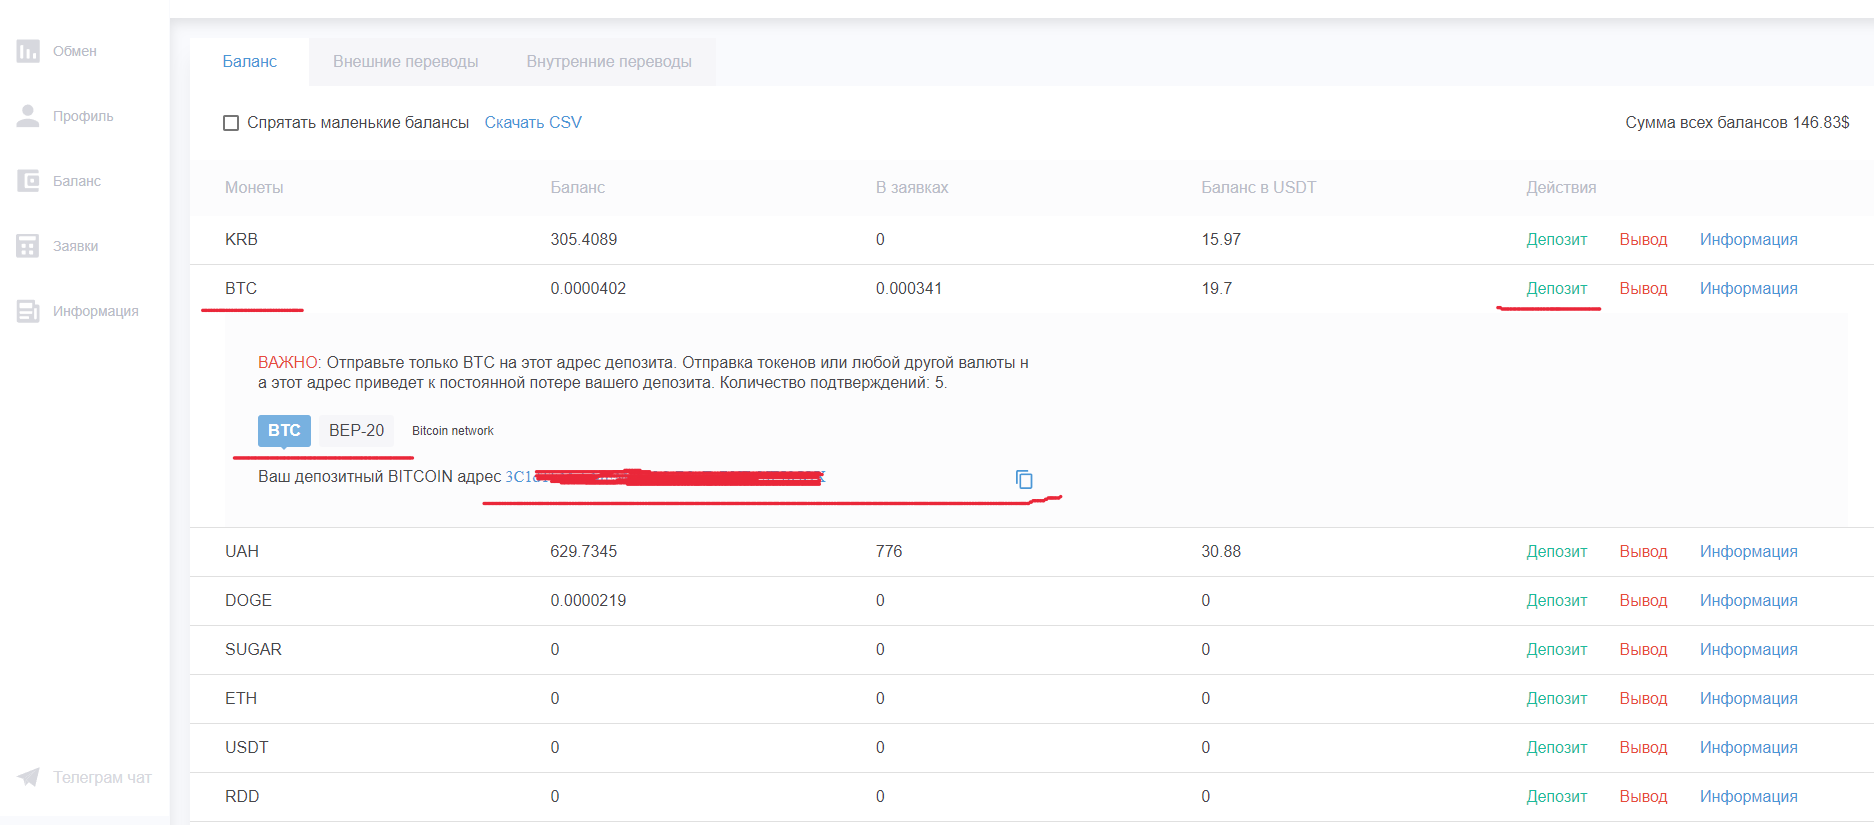
Task: Select the KRB coin name
Action: (241, 240)
